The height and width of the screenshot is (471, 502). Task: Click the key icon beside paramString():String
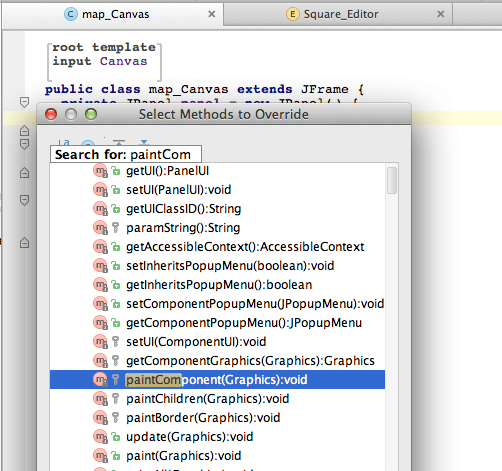point(115,228)
